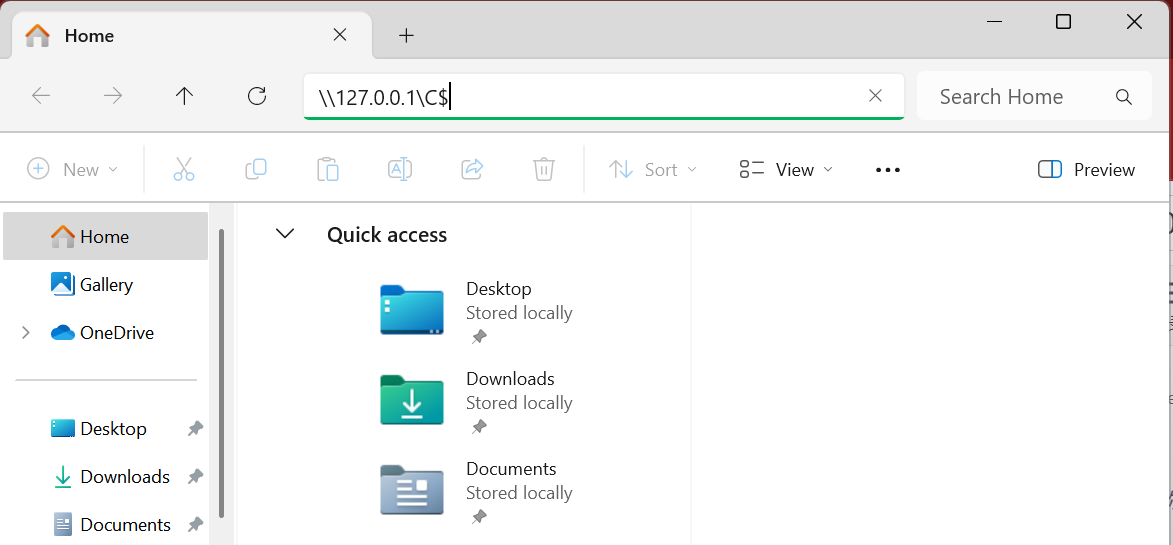
Task: Expand the OneDrive tree node
Action: coord(26,333)
